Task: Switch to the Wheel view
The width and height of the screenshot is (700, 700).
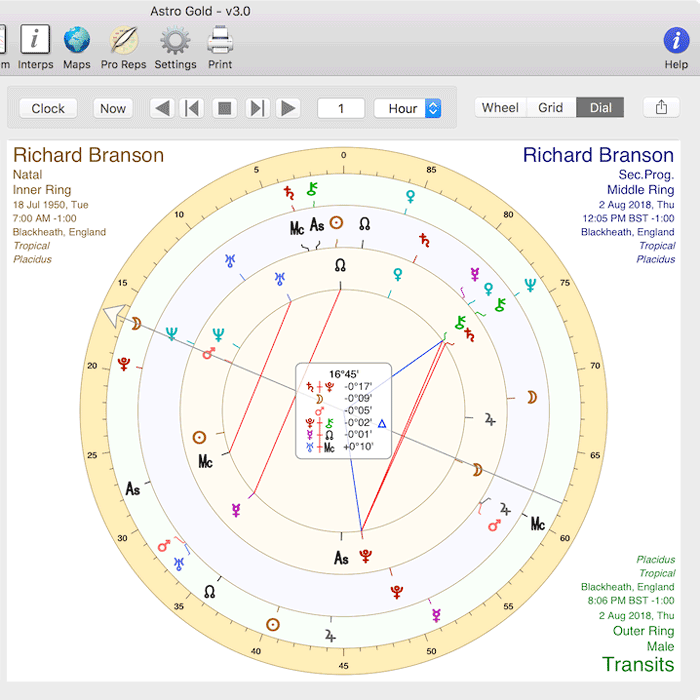Action: (x=500, y=108)
